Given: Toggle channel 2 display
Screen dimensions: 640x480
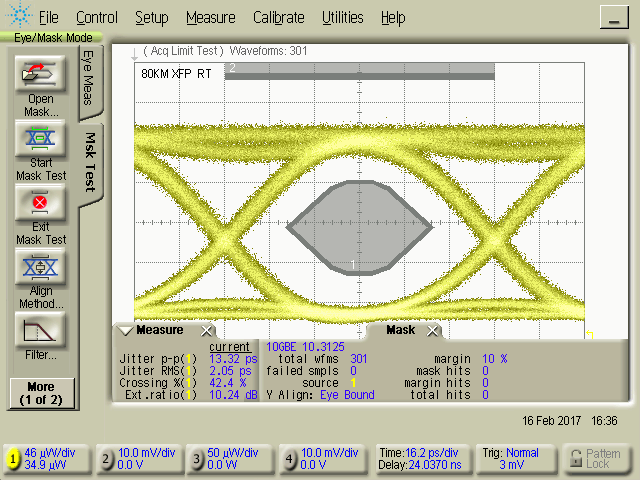Looking at the screenshot, I should point(107,459).
